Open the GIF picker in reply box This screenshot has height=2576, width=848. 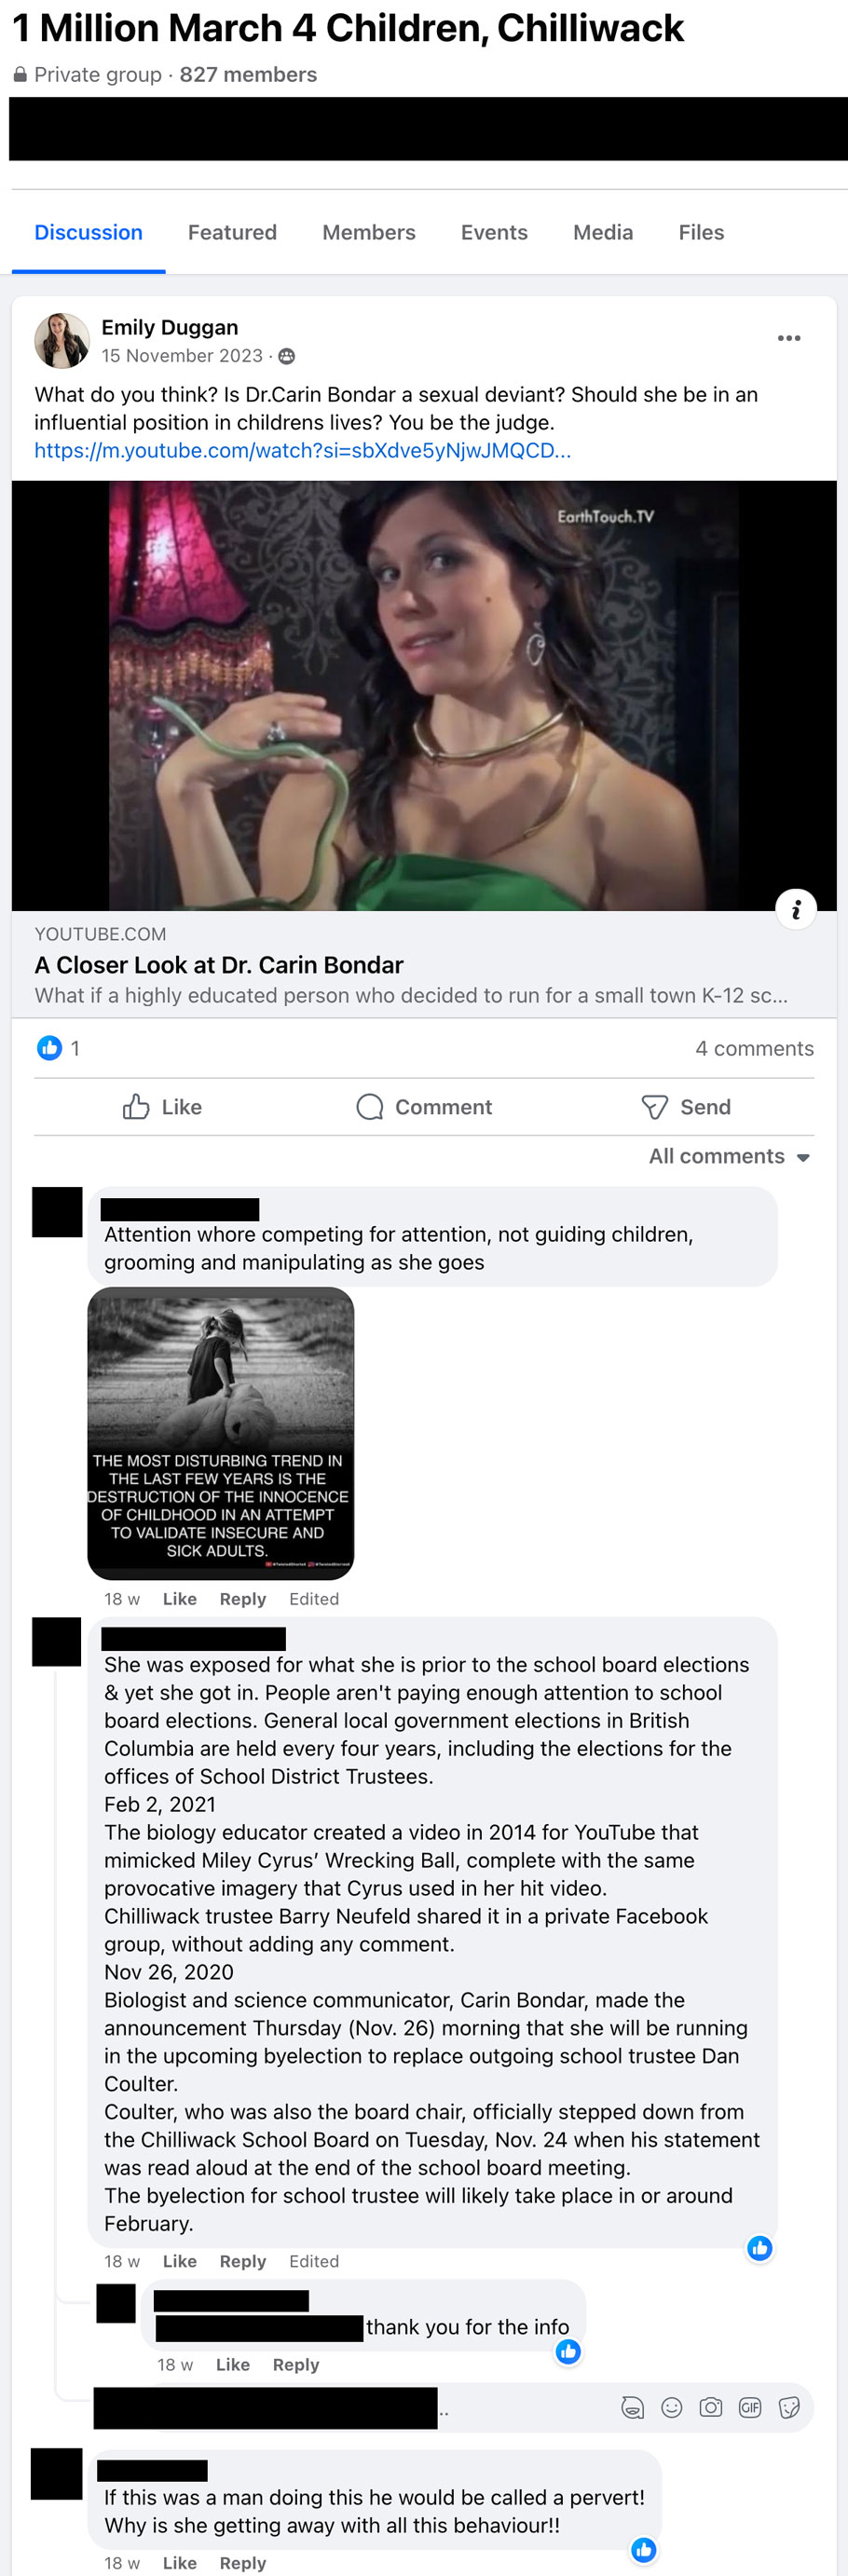(x=750, y=2408)
